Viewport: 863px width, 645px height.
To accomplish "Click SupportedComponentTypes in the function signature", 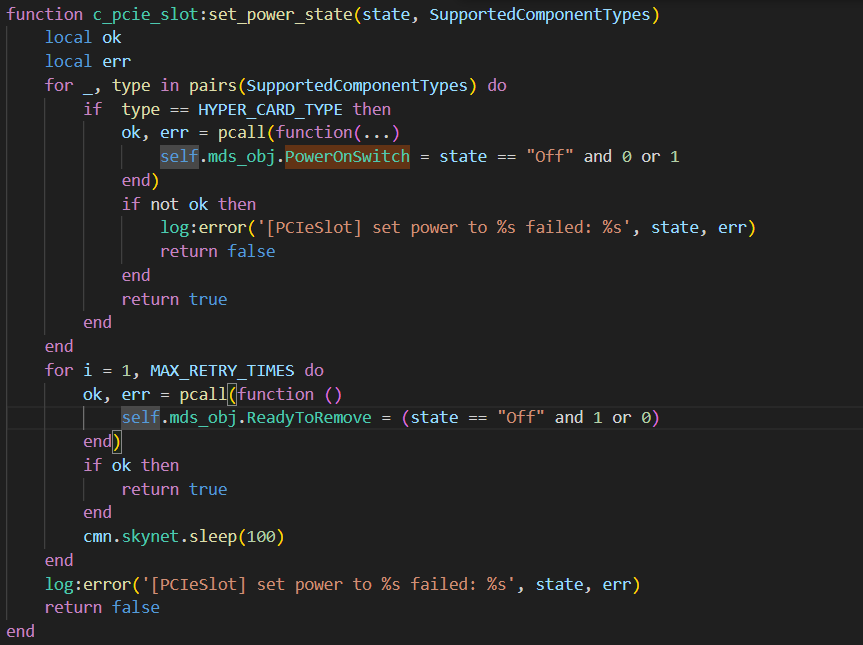I will 539,14.
